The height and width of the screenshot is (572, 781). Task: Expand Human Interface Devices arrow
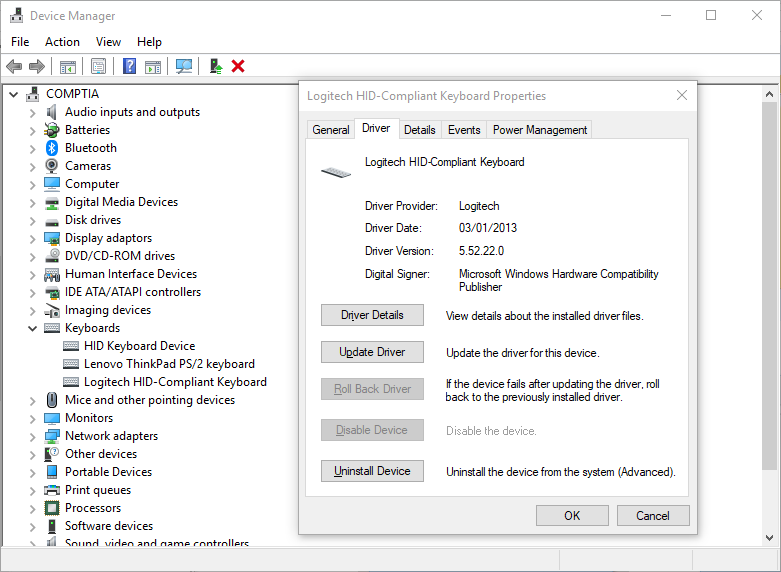[x=33, y=275]
